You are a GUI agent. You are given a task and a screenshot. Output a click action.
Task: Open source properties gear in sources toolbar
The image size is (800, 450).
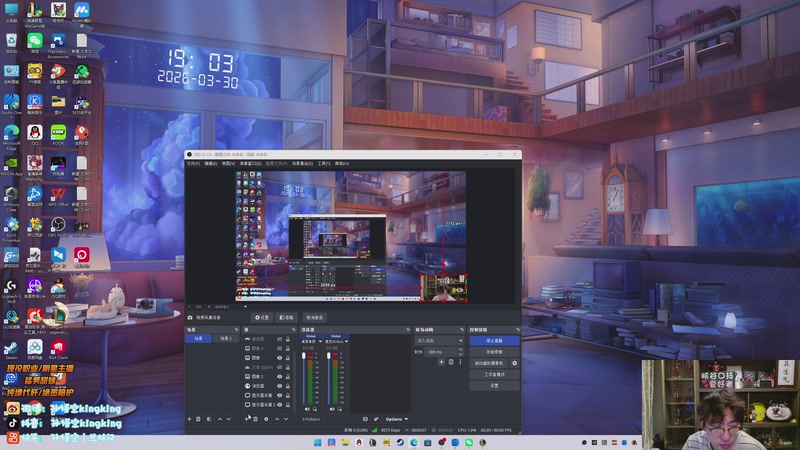pyautogui.click(x=266, y=419)
